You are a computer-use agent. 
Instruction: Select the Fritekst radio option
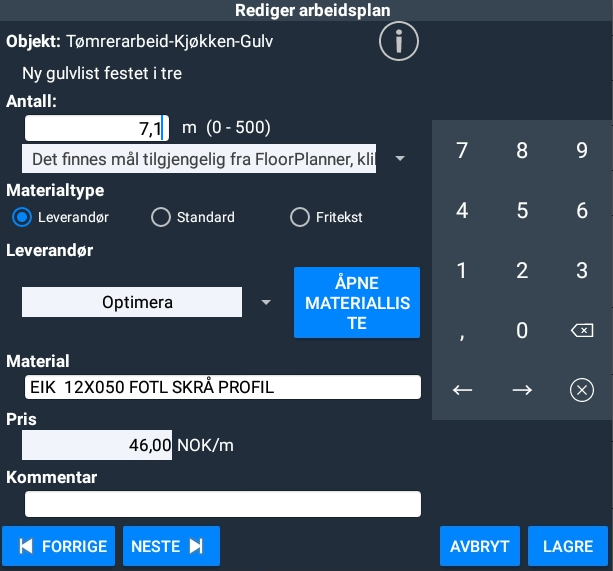tap(299, 217)
